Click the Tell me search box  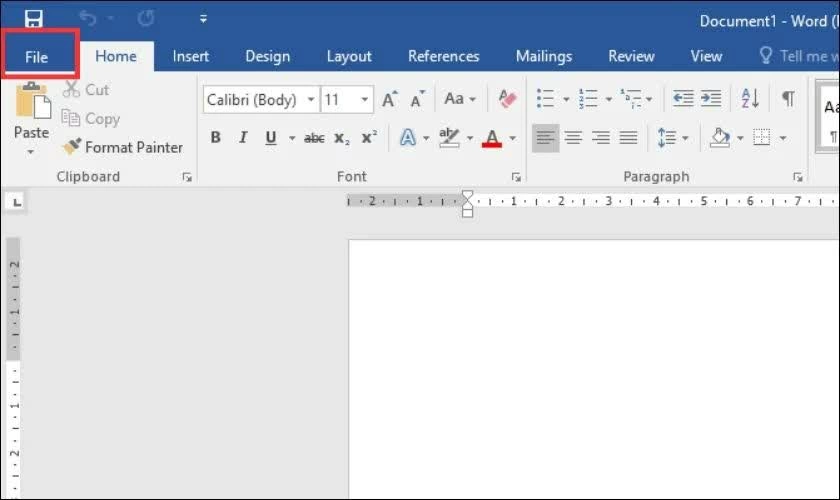click(x=798, y=56)
